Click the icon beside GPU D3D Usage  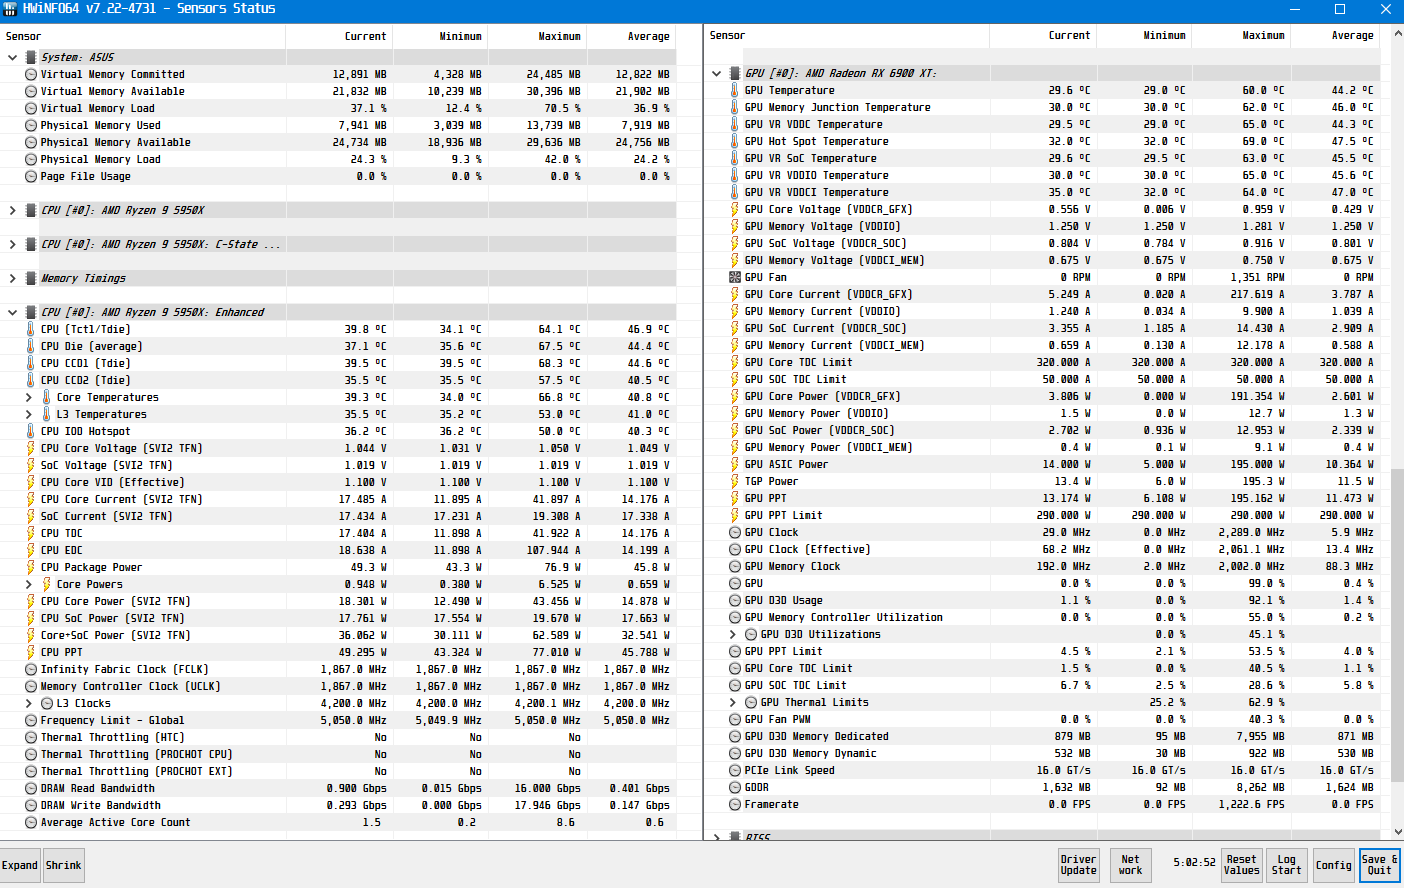[735, 600]
